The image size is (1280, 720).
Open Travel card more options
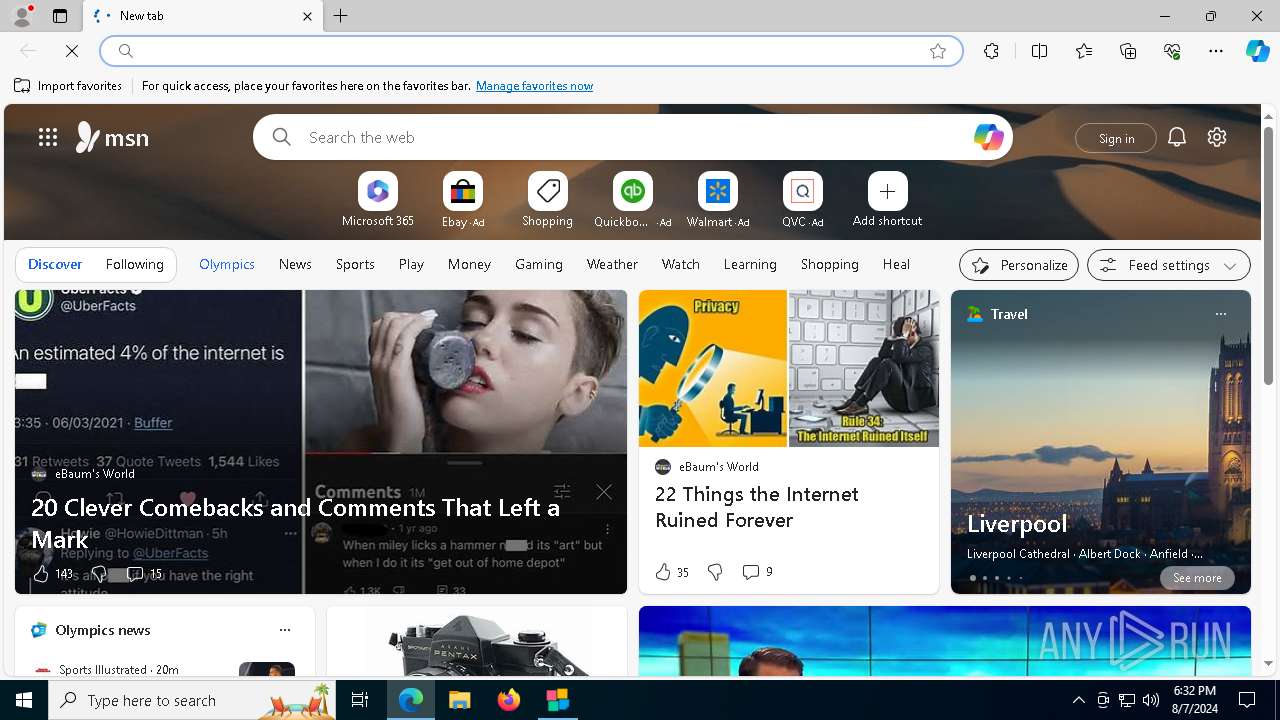(x=1220, y=314)
